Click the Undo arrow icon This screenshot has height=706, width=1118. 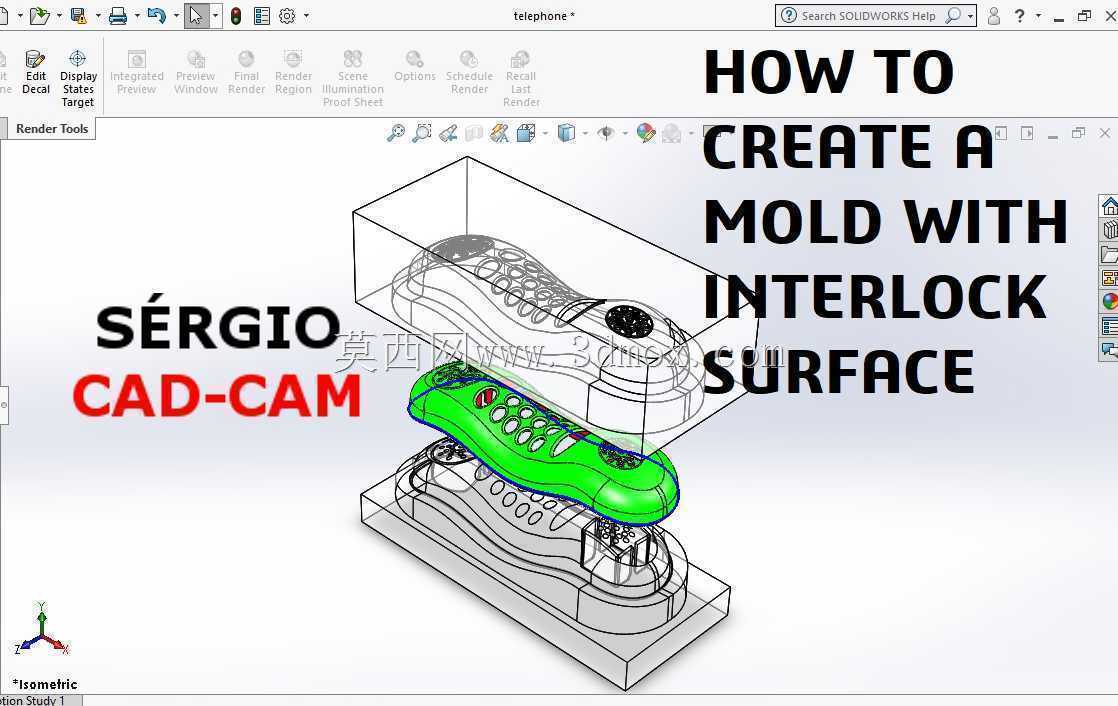pyautogui.click(x=156, y=16)
